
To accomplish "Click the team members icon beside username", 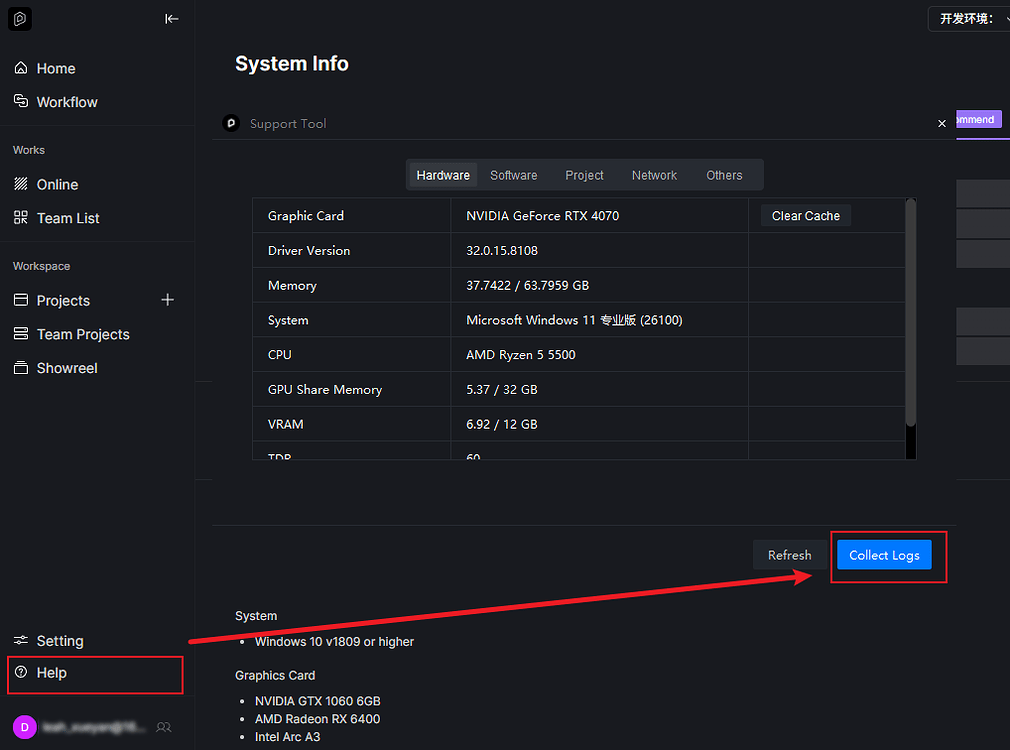I will (x=164, y=727).
